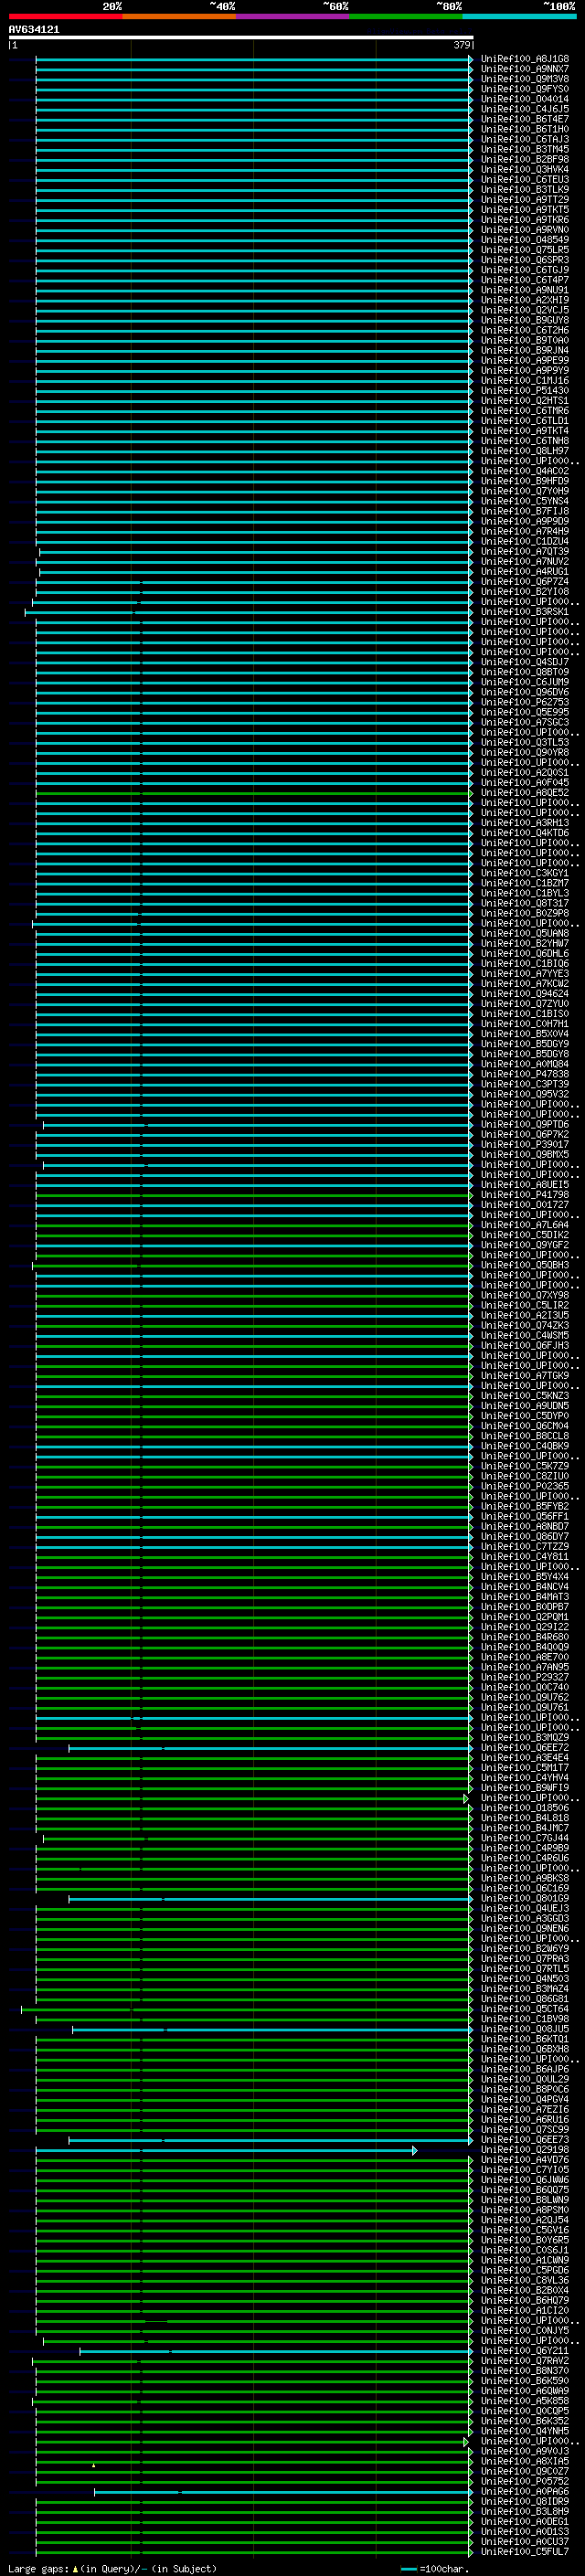Screen dimensions: 585x2576
Task: Select the UniRef100_A4VD76 label
Action: [525, 2159]
